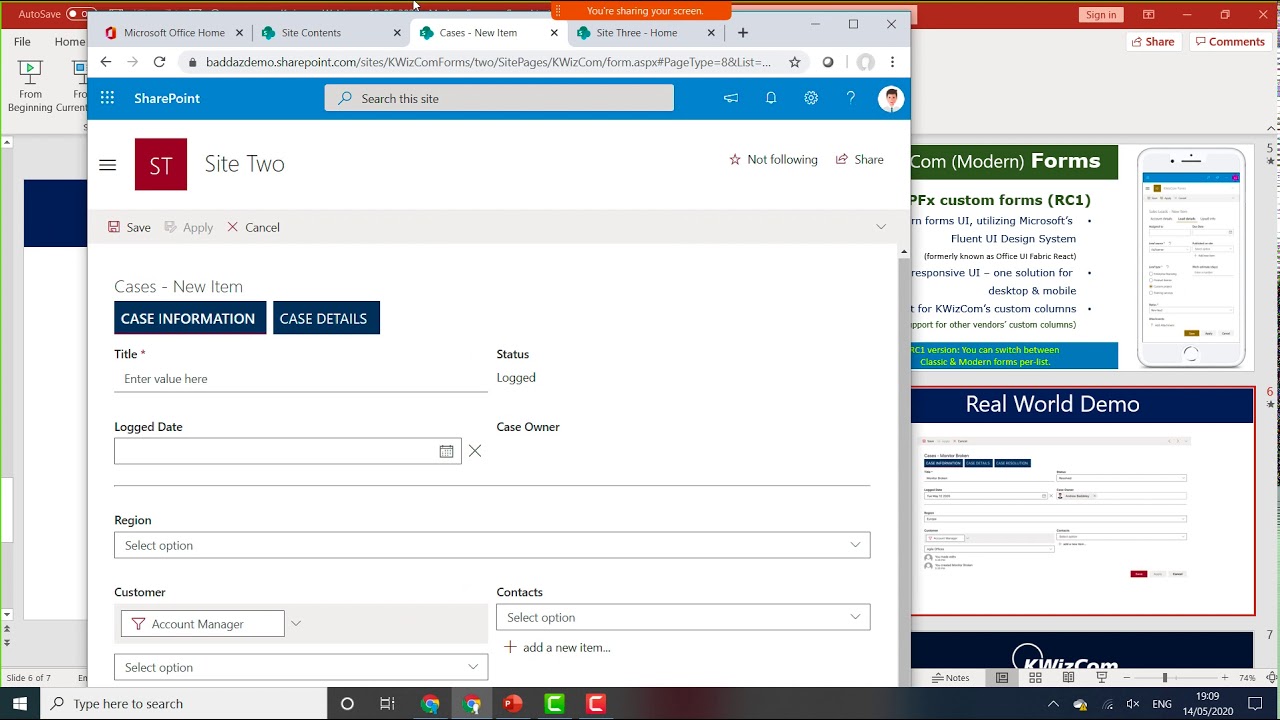The height and width of the screenshot is (720, 1280).
Task: Open PowerPoint from the Windows taskbar
Action: pyautogui.click(x=513, y=704)
